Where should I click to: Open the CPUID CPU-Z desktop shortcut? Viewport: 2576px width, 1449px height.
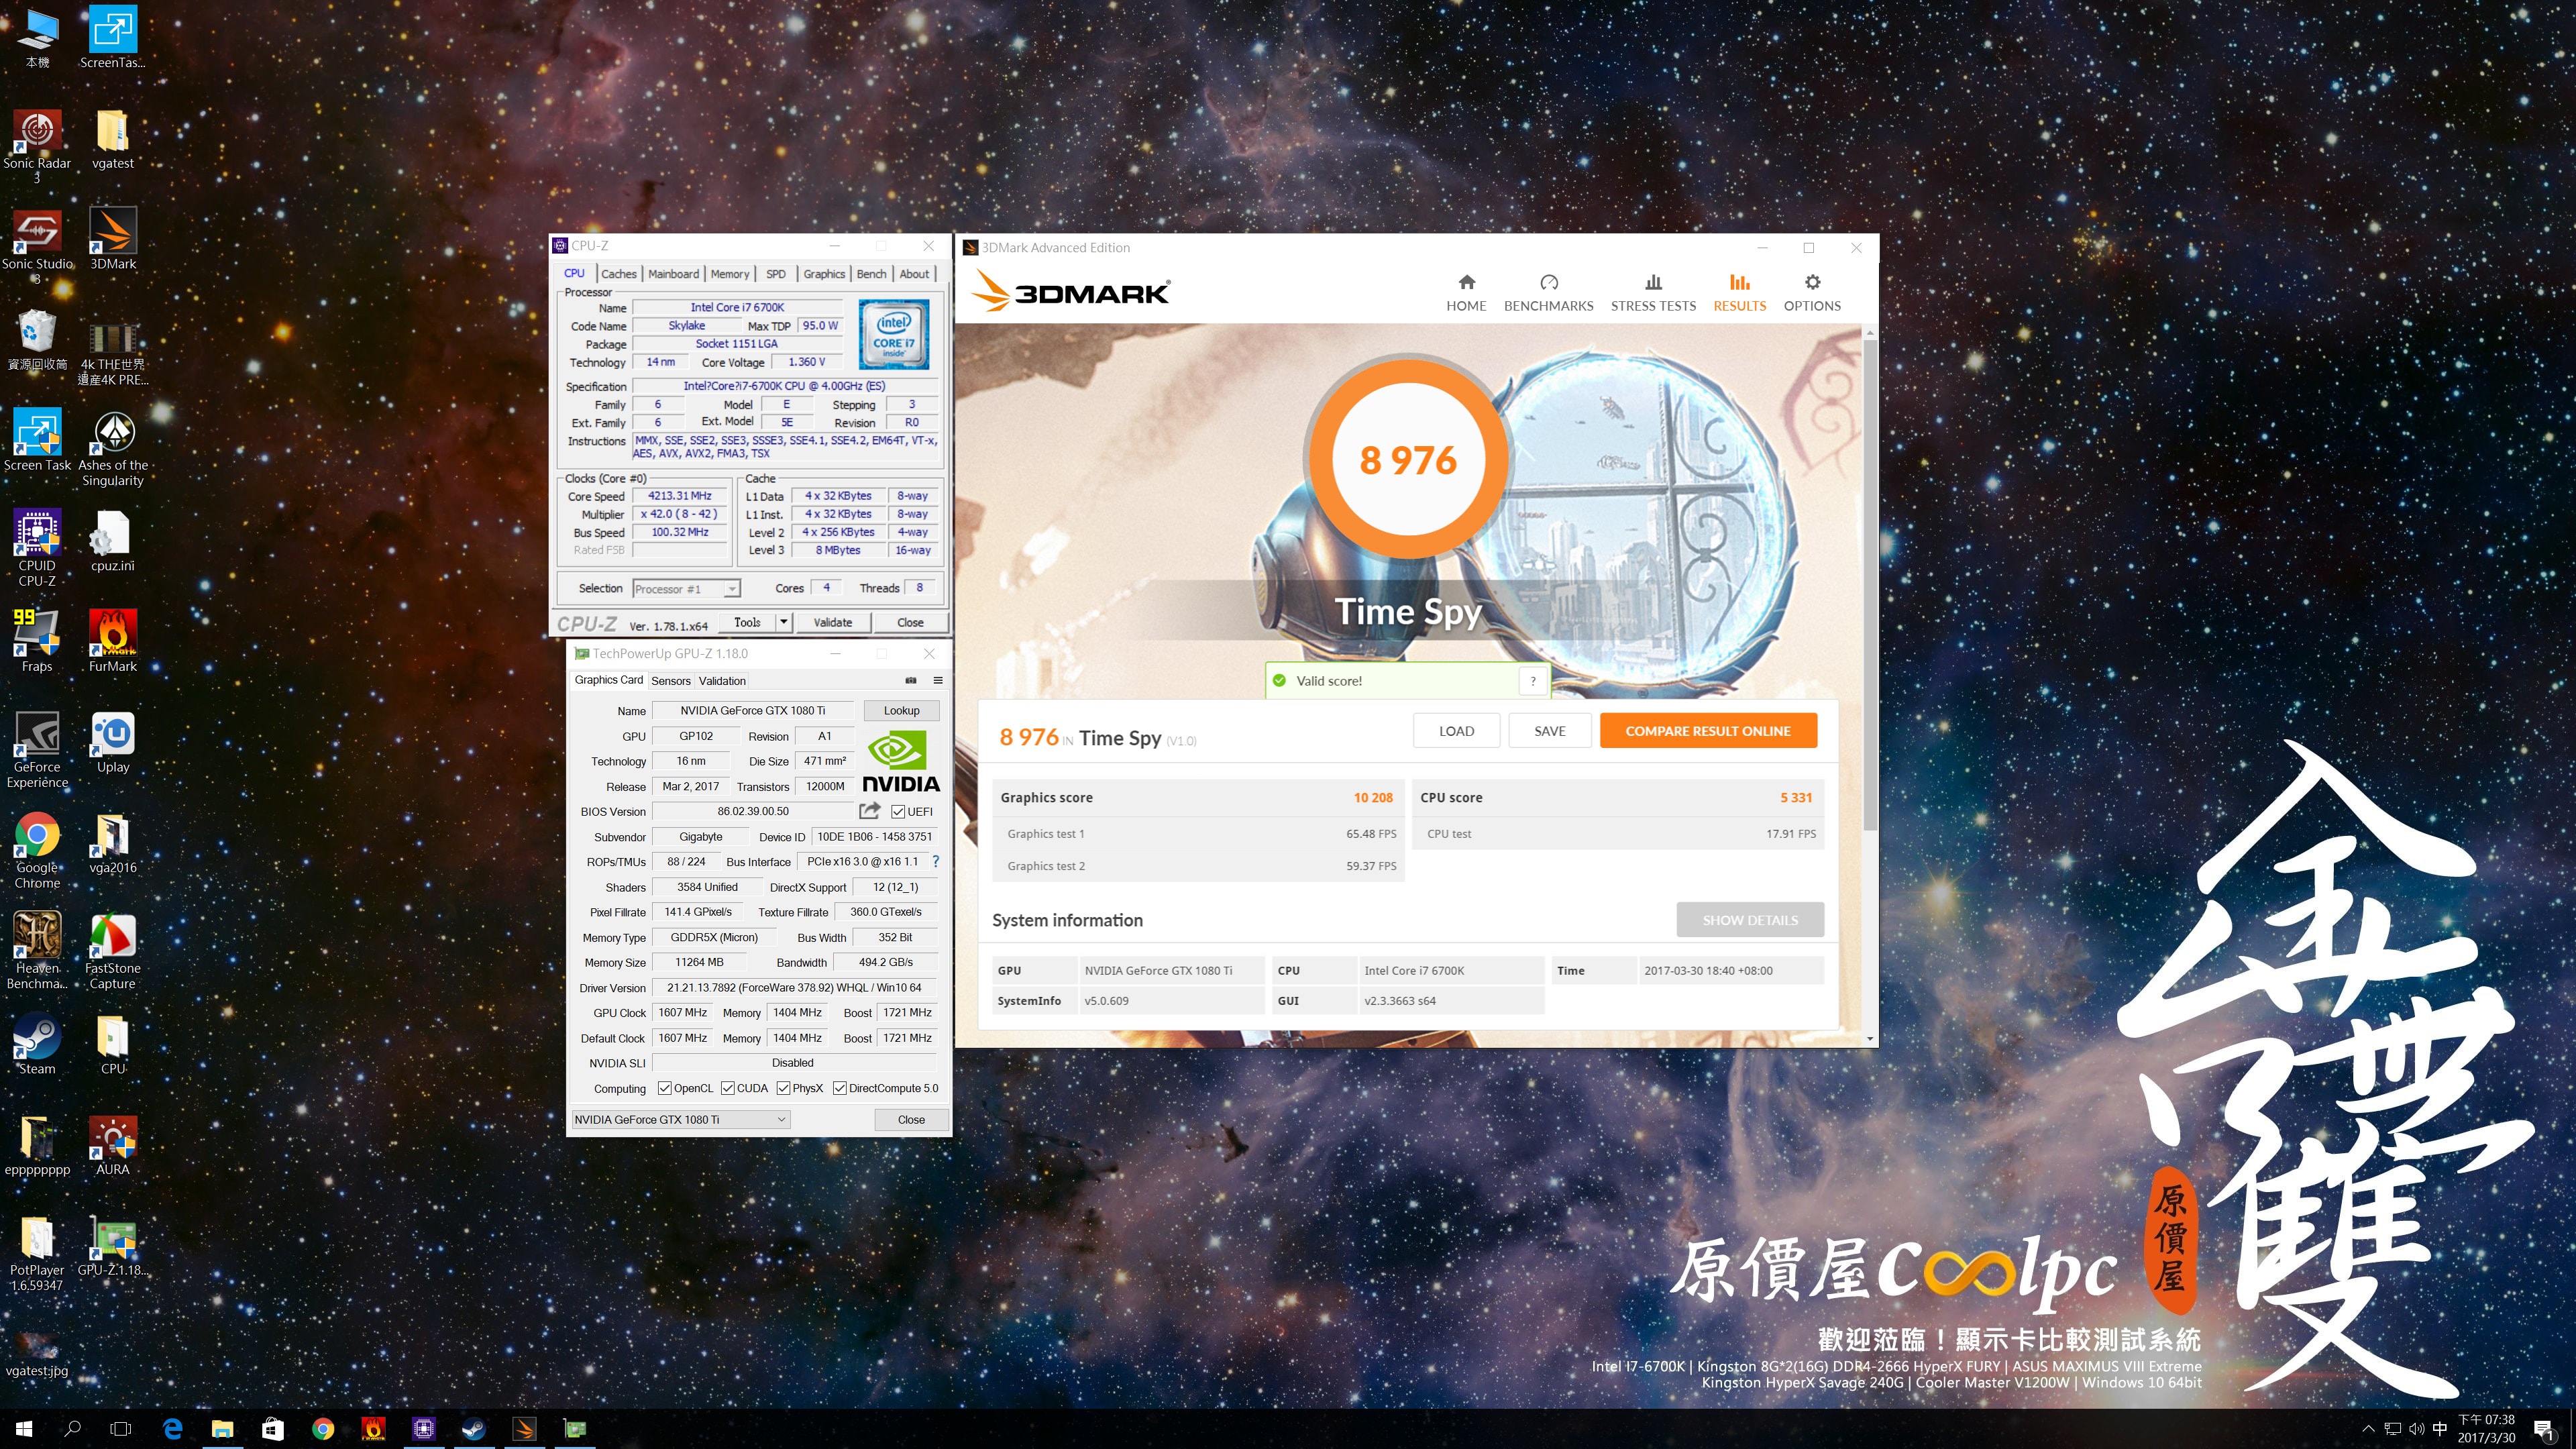(x=37, y=548)
